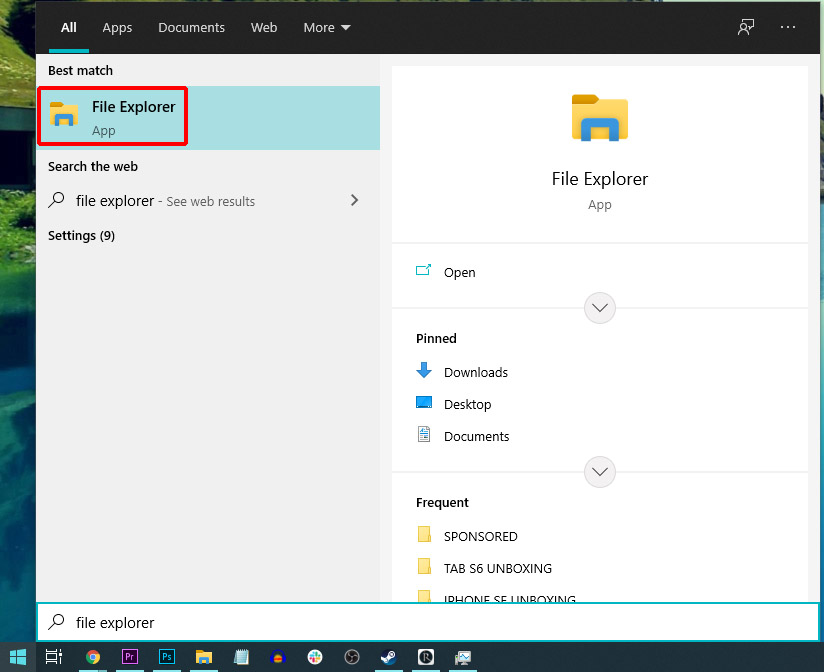The height and width of the screenshot is (672, 824).
Task: Click the blue Downloads arrow icon
Action: [424, 370]
